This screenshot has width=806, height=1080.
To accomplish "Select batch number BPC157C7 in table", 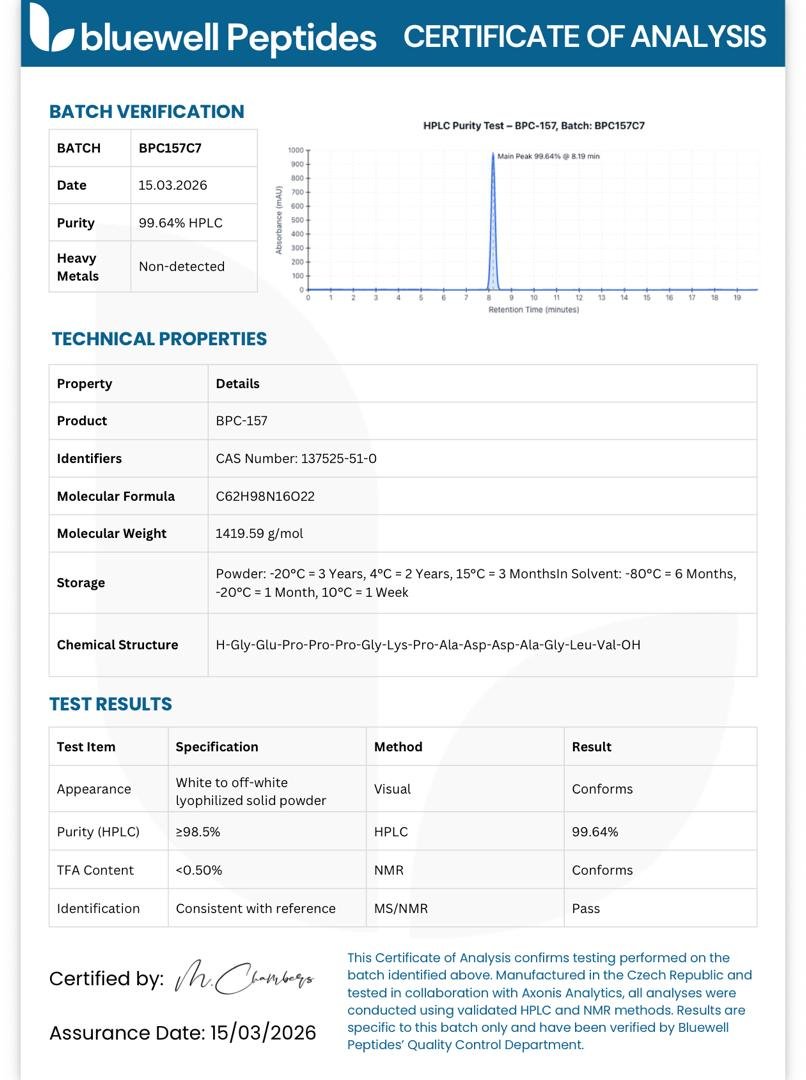I will click(x=170, y=148).
